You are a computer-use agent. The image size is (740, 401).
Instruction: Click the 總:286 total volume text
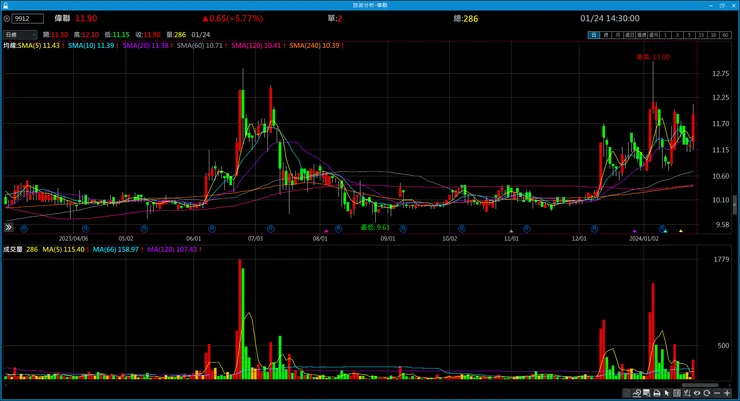(x=466, y=19)
